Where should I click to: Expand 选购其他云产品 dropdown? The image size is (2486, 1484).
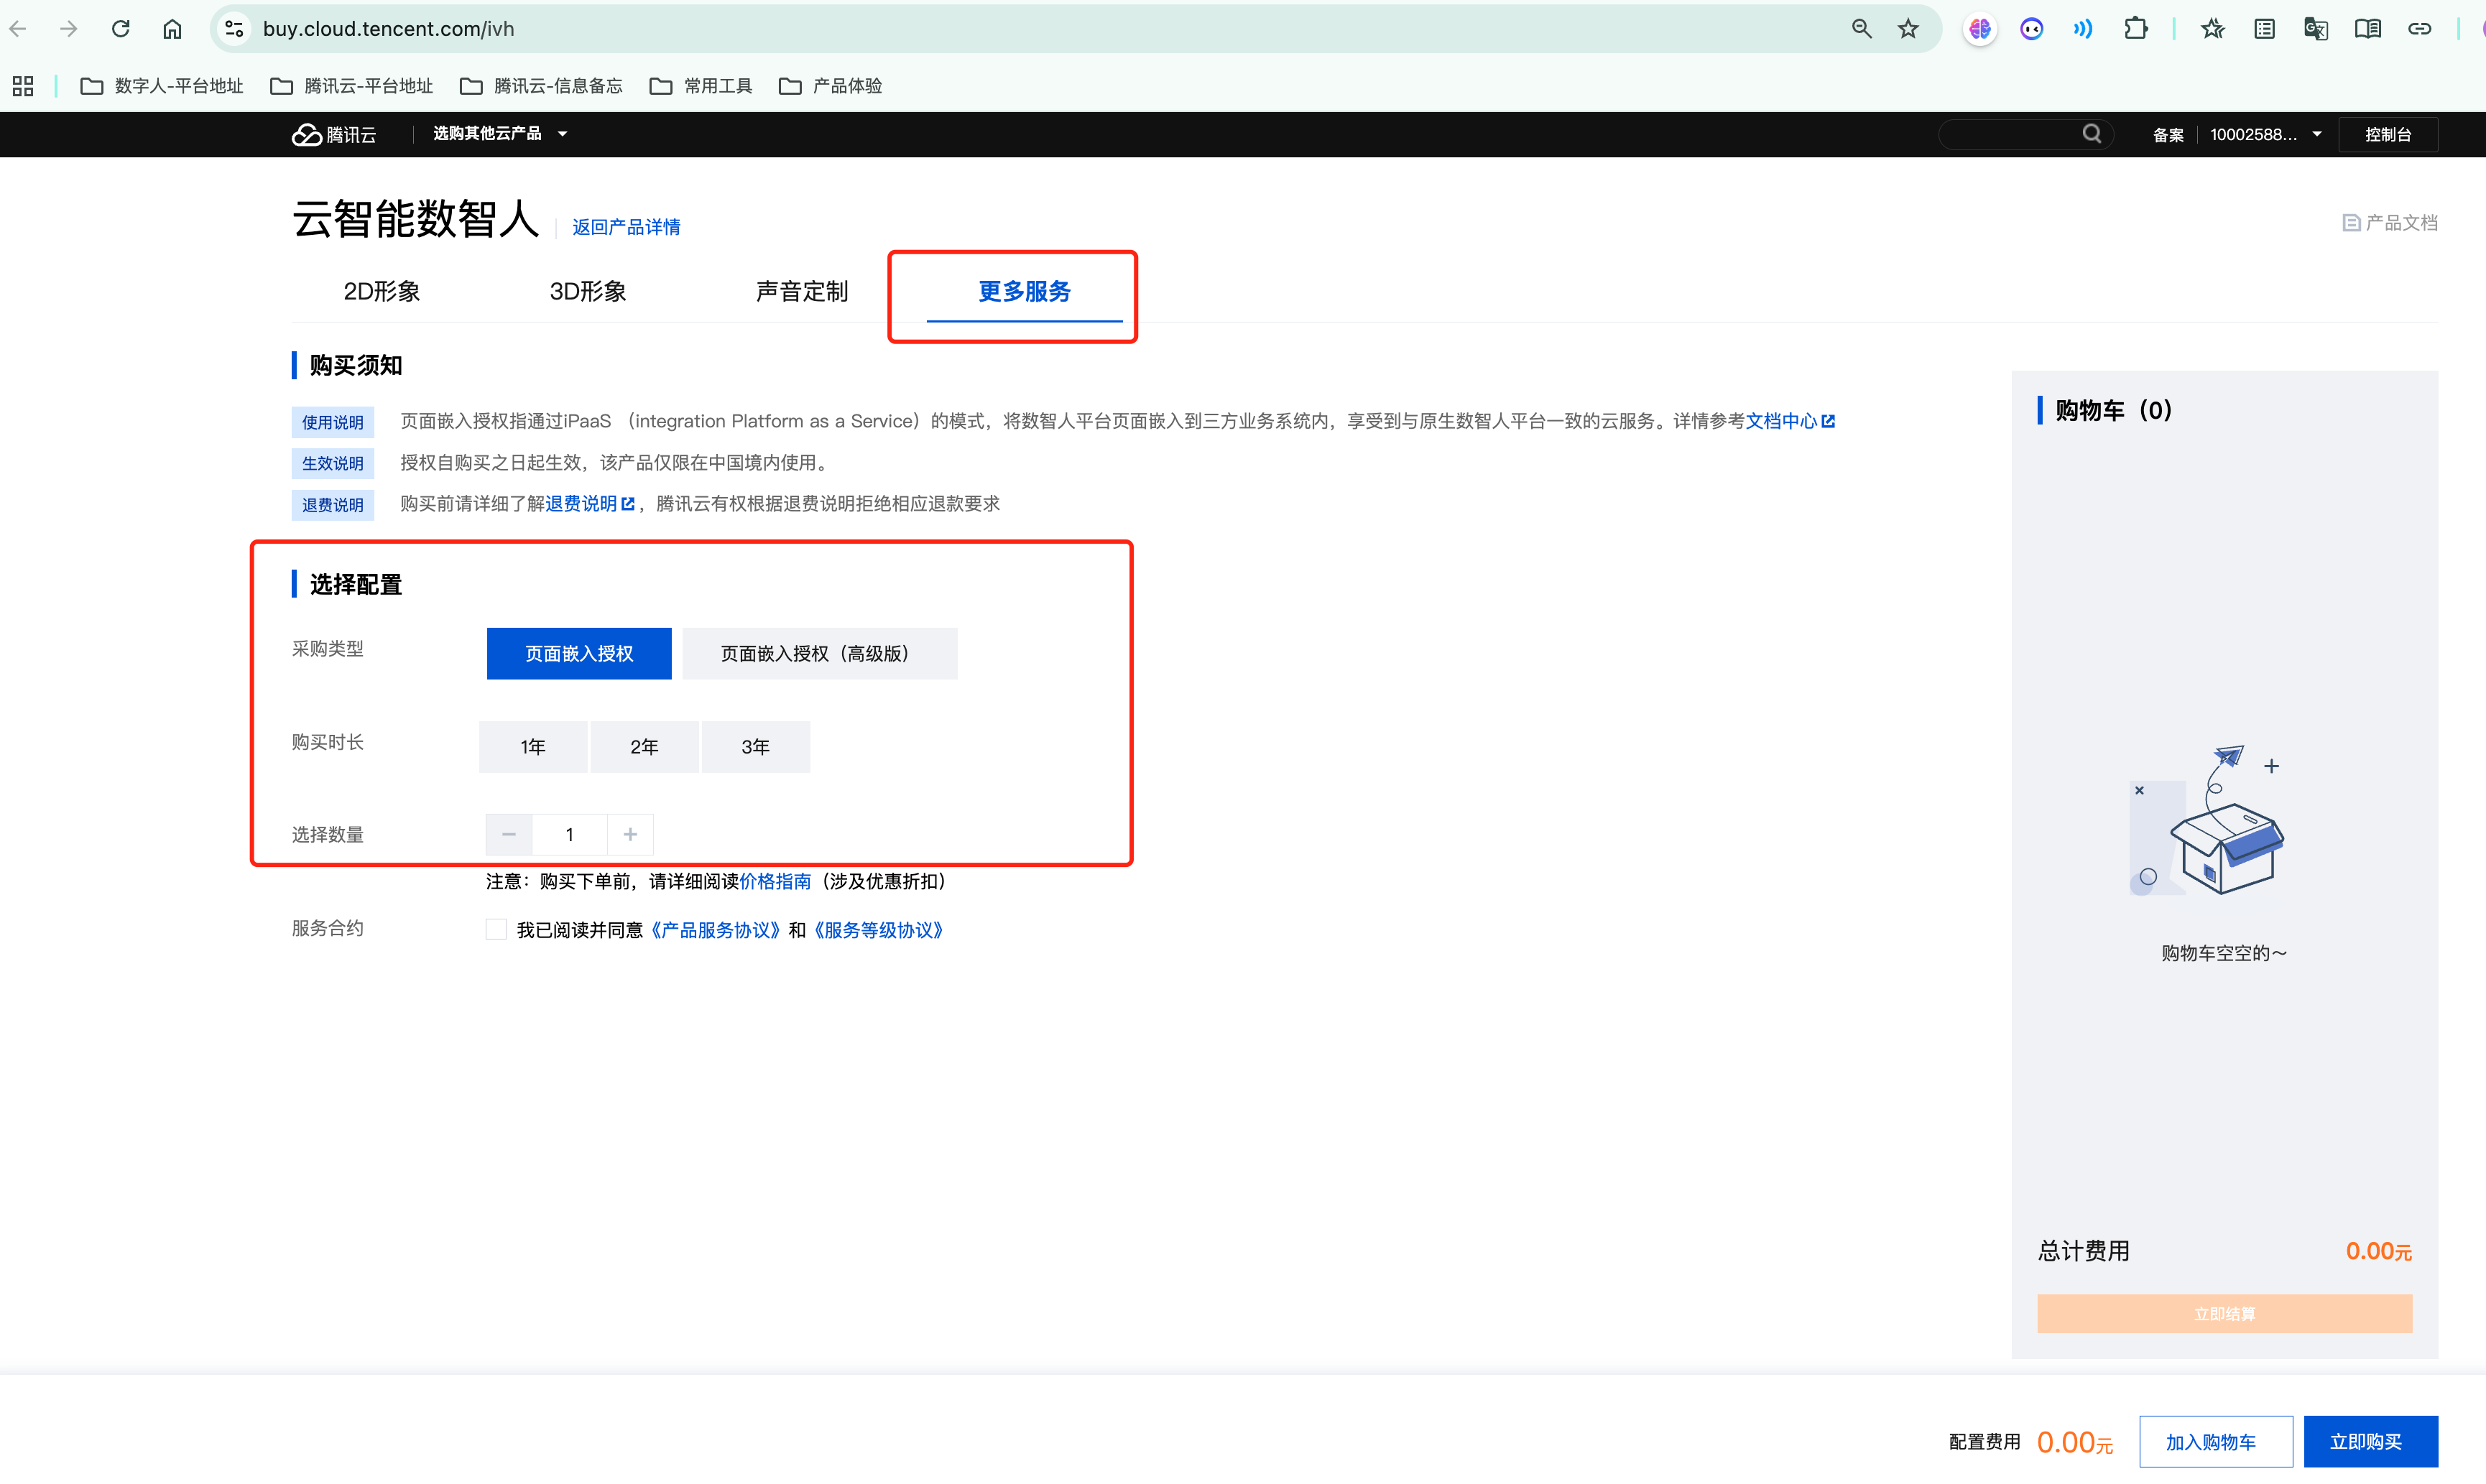pyautogui.click(x=500, y=133)
